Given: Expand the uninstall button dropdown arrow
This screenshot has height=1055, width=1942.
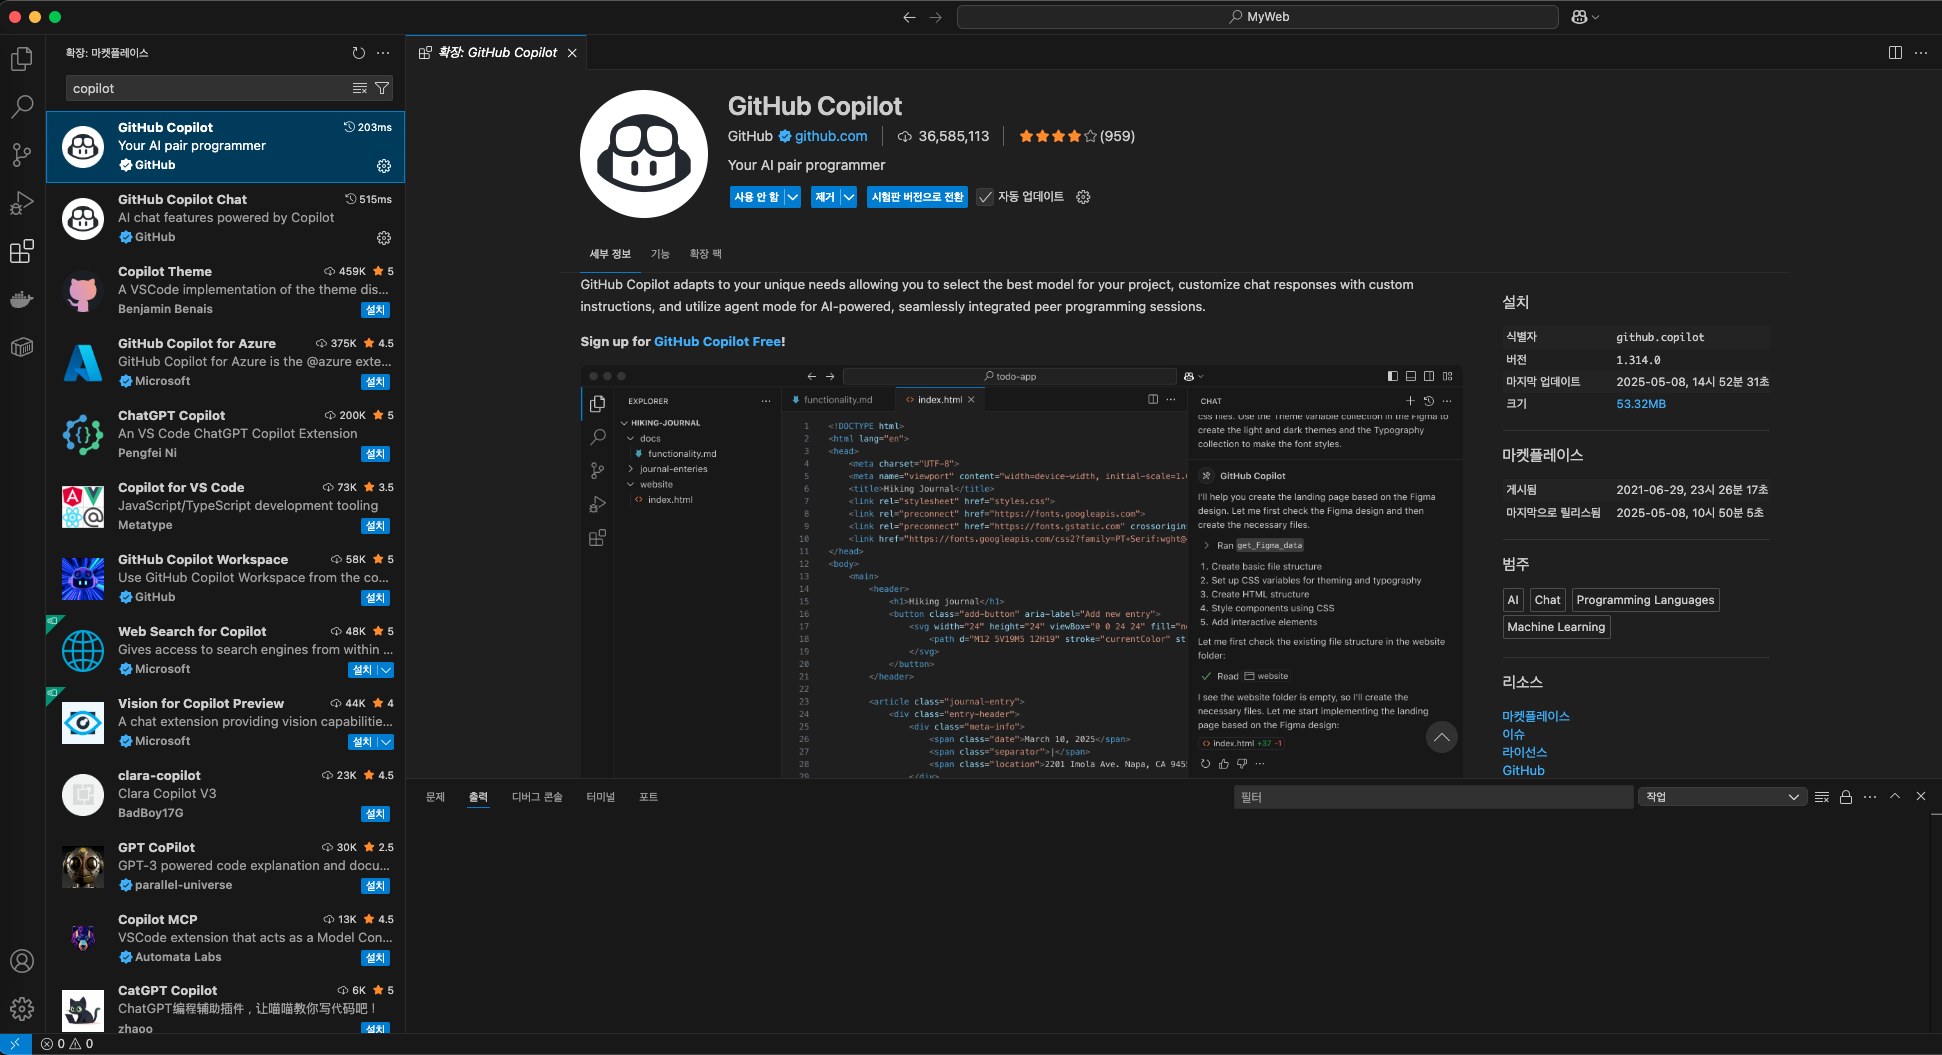Looking at the screenshot, I should (849, 197).
